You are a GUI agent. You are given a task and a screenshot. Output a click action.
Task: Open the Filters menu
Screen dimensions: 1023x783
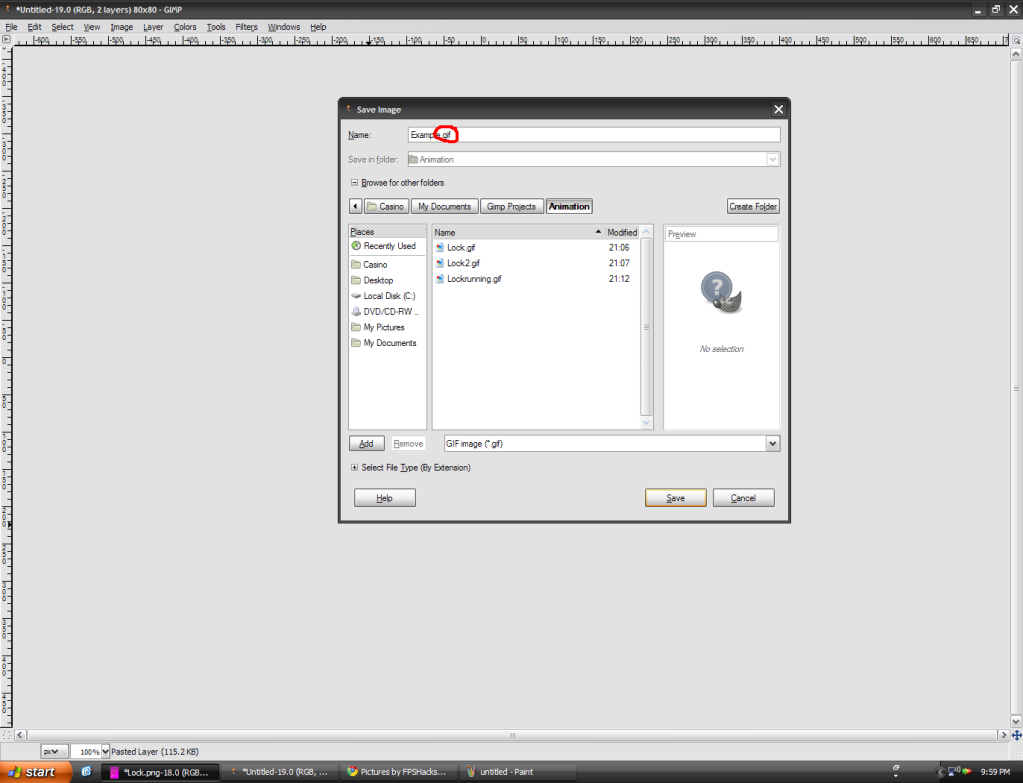pos(246,27)
